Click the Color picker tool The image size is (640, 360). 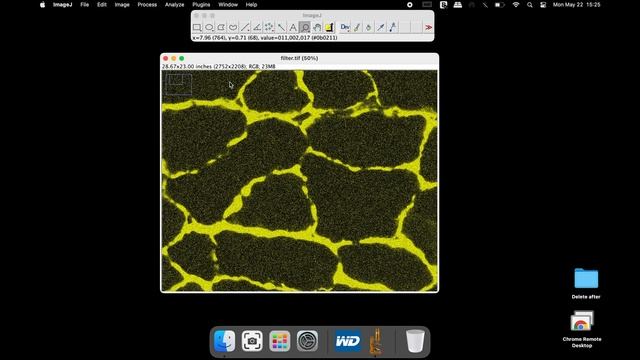(x=329, y=27)
